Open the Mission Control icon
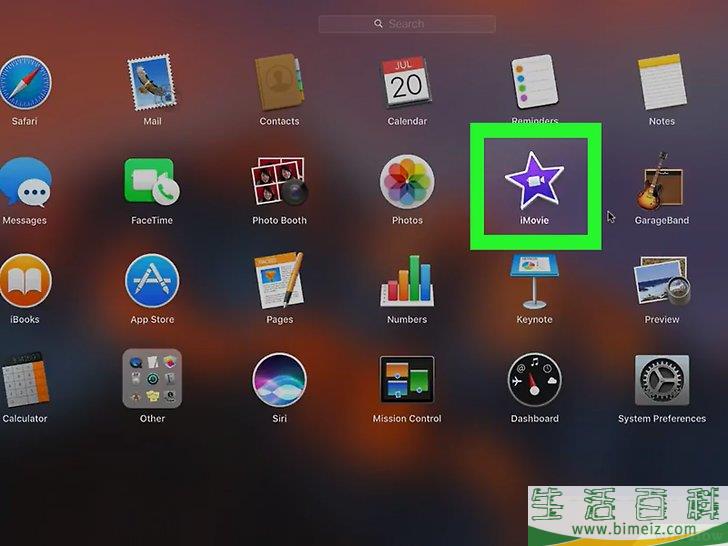This screenshot has height=546, width=728. click(x=407, y=379)
